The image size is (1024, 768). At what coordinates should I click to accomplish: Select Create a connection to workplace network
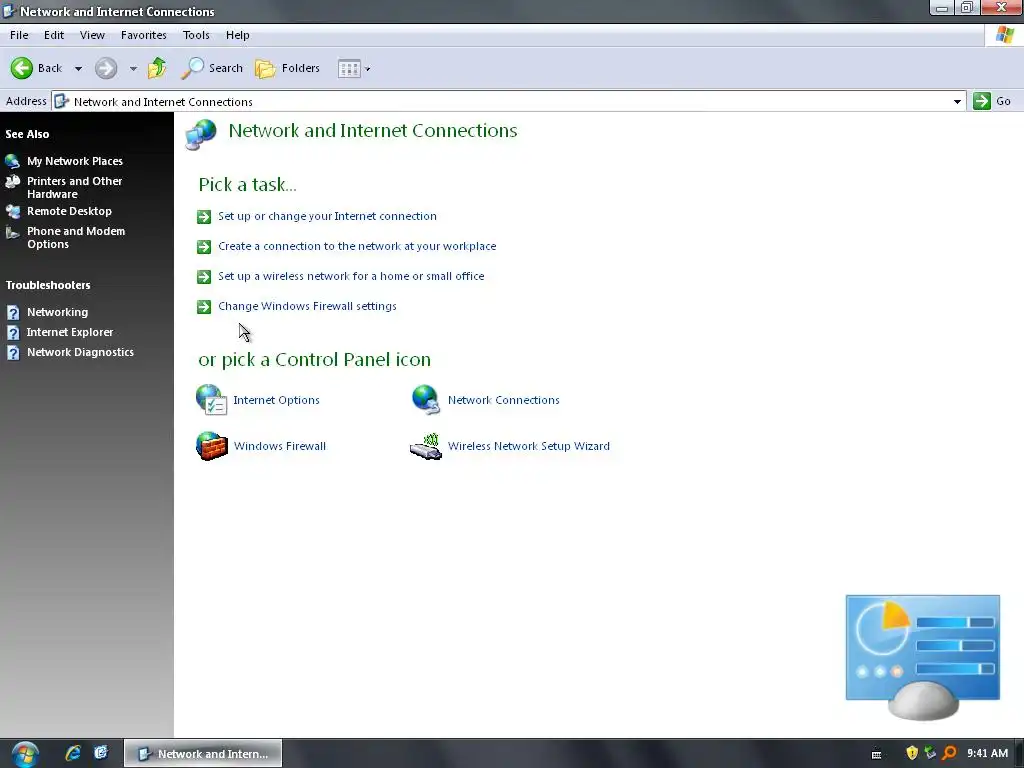(x=357, y=246)
